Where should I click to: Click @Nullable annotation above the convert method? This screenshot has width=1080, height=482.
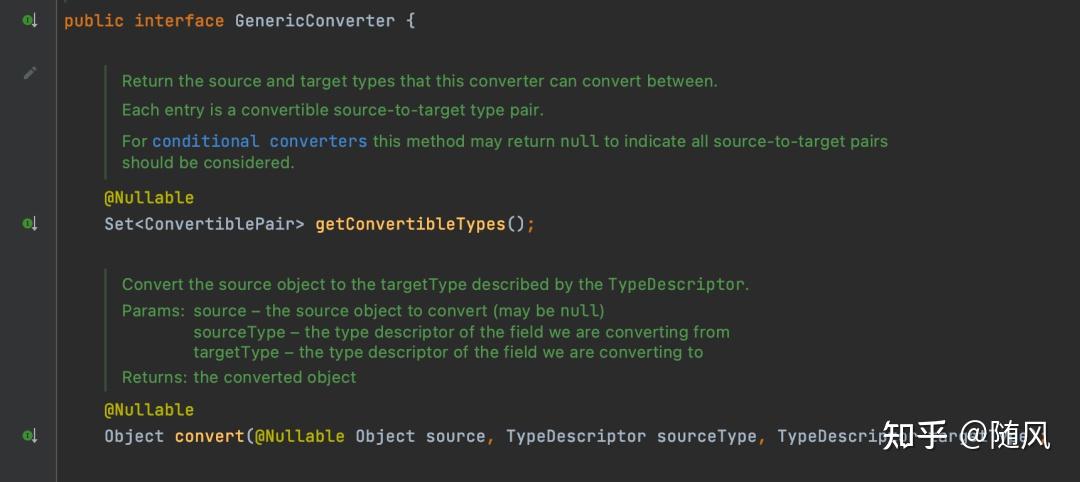coord(149,410)
